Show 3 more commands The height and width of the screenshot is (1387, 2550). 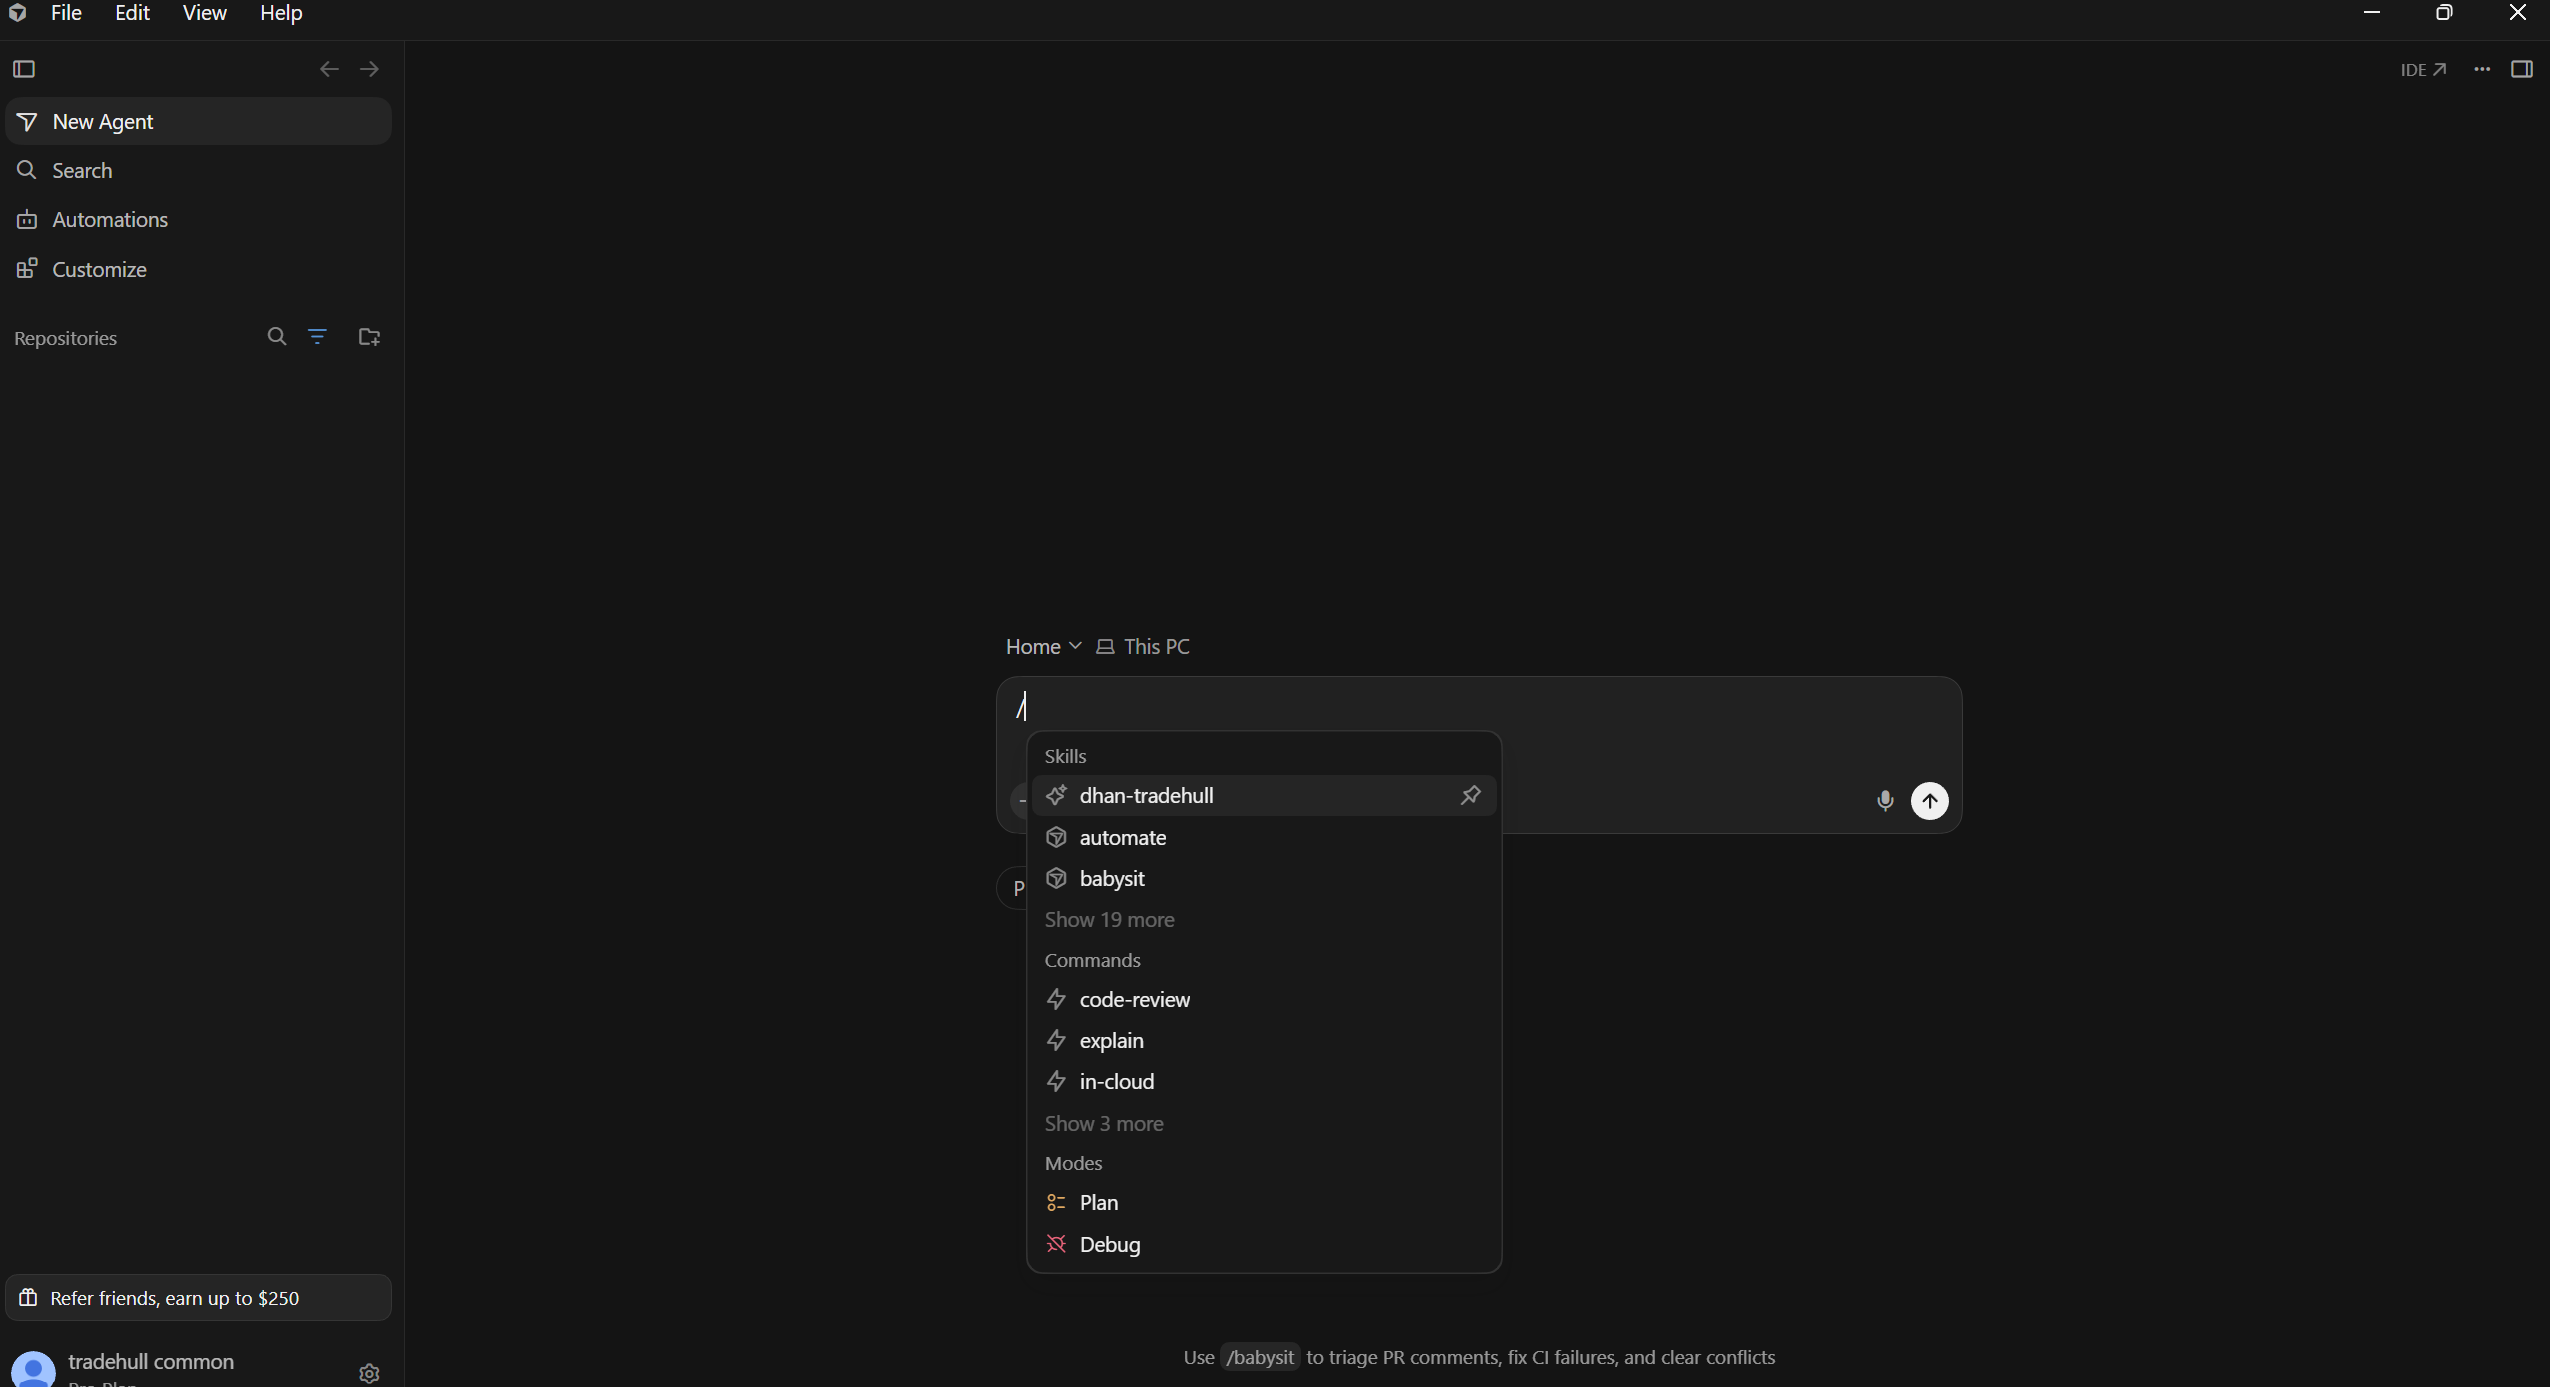pos(1104,1123)
